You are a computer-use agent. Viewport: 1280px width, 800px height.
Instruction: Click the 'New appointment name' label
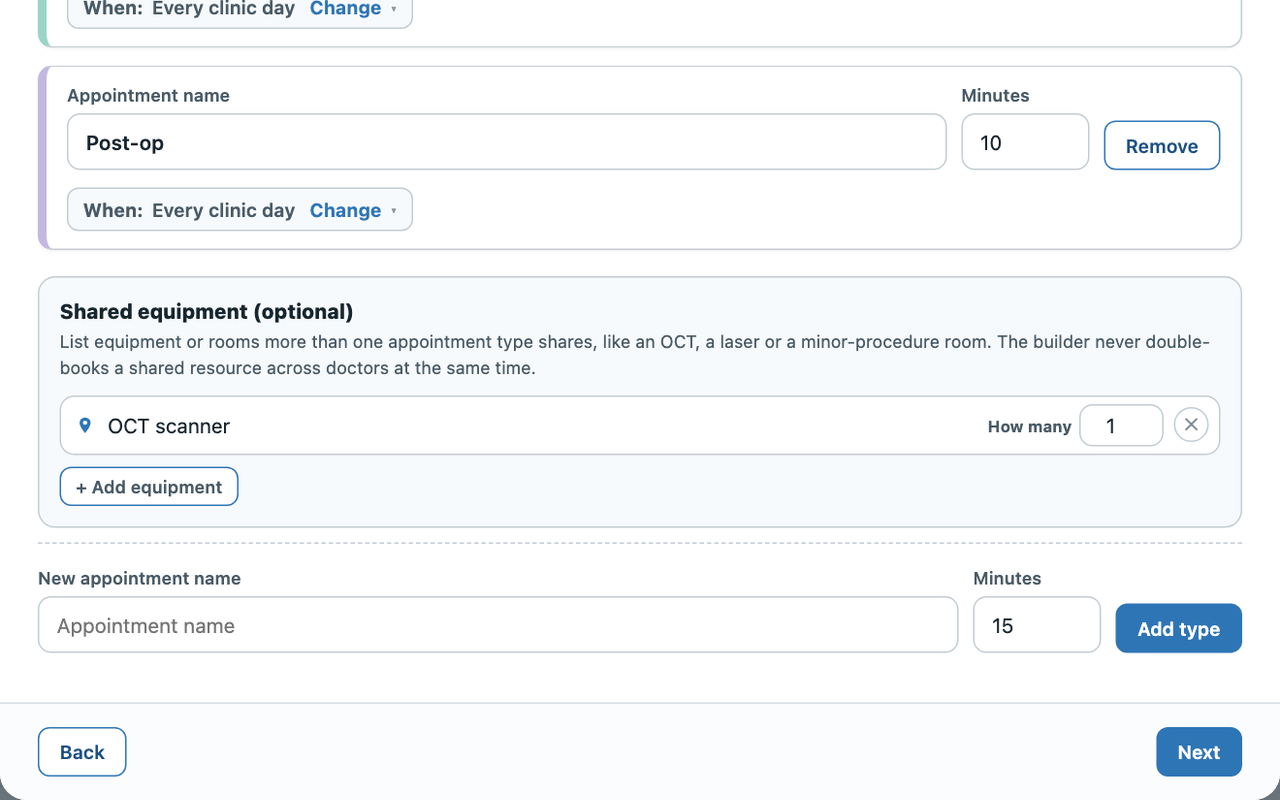click(x=139, y=578)
